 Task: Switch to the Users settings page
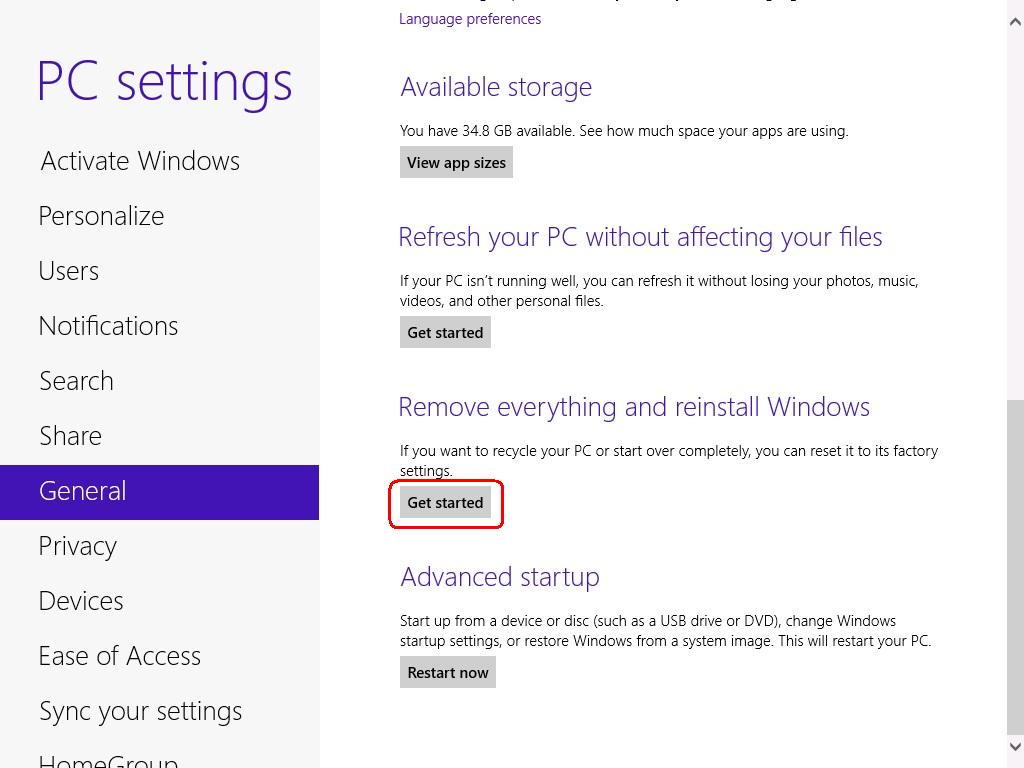coord(68,271)
